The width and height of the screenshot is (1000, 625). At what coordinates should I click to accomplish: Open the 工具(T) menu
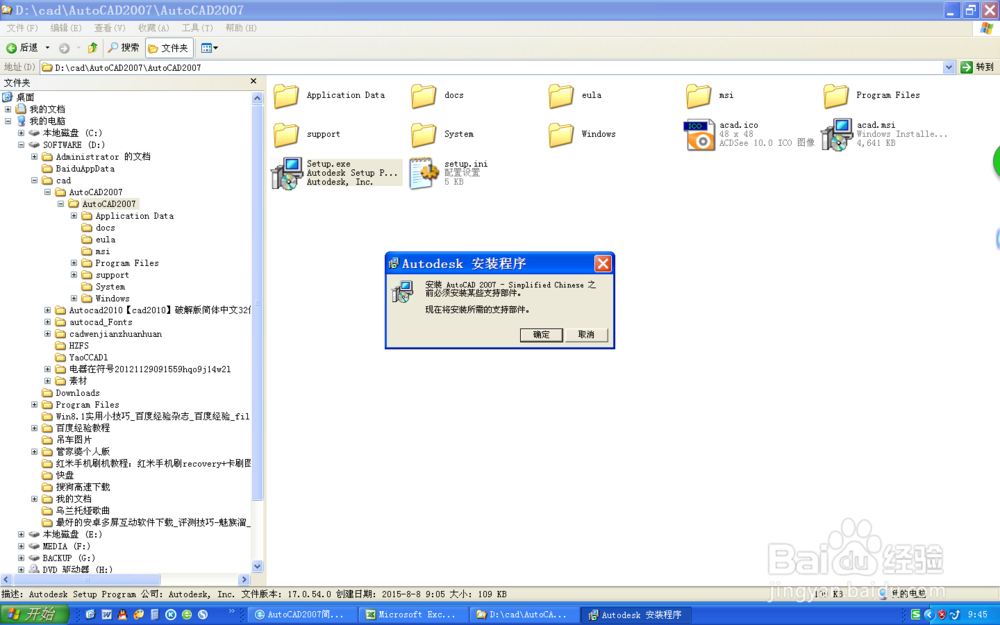point(197,28)
